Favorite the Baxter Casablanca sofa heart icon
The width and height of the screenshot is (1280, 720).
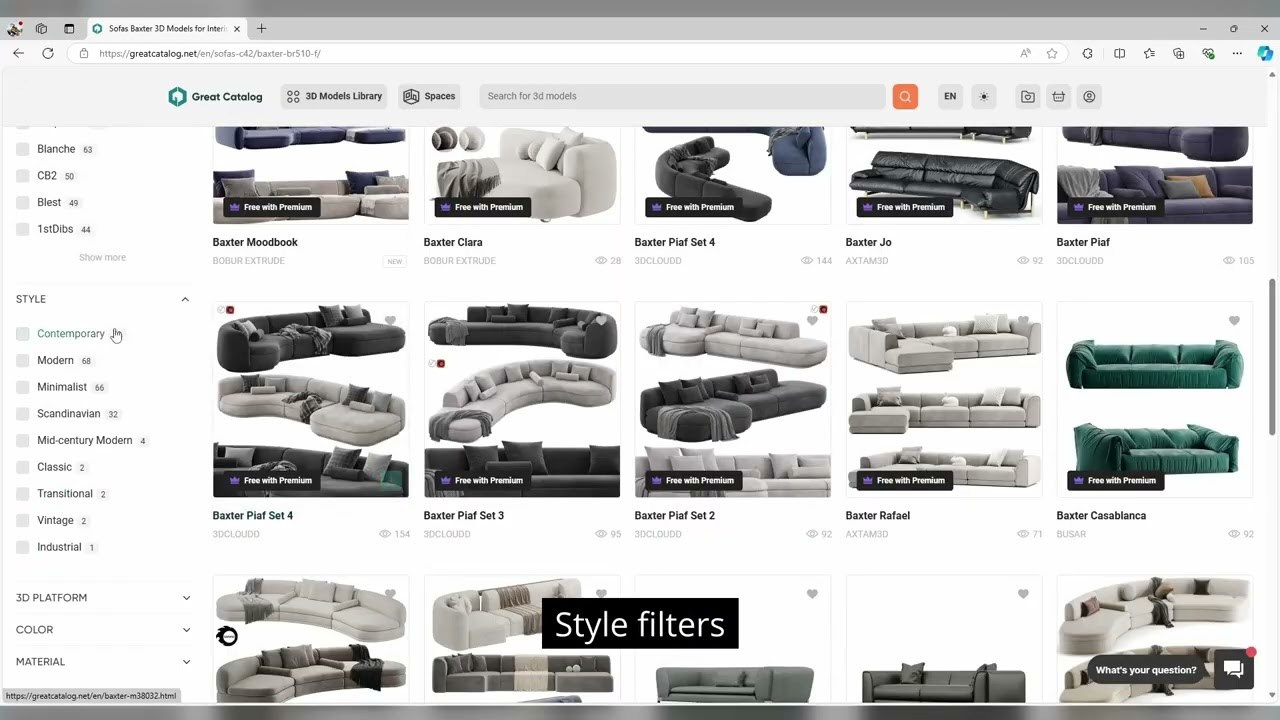[1234, 321]
